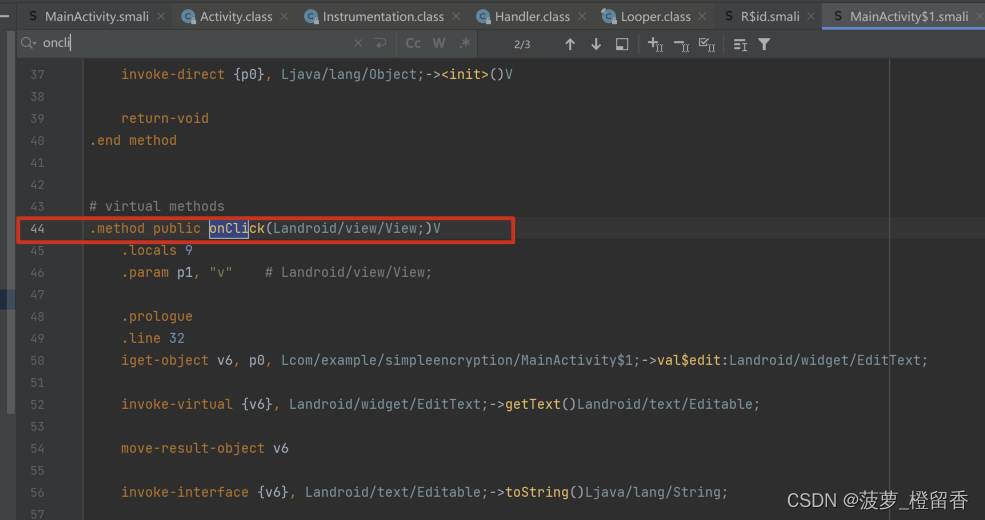Close the Instrumentation.class tab

click(x=457, y=16)
